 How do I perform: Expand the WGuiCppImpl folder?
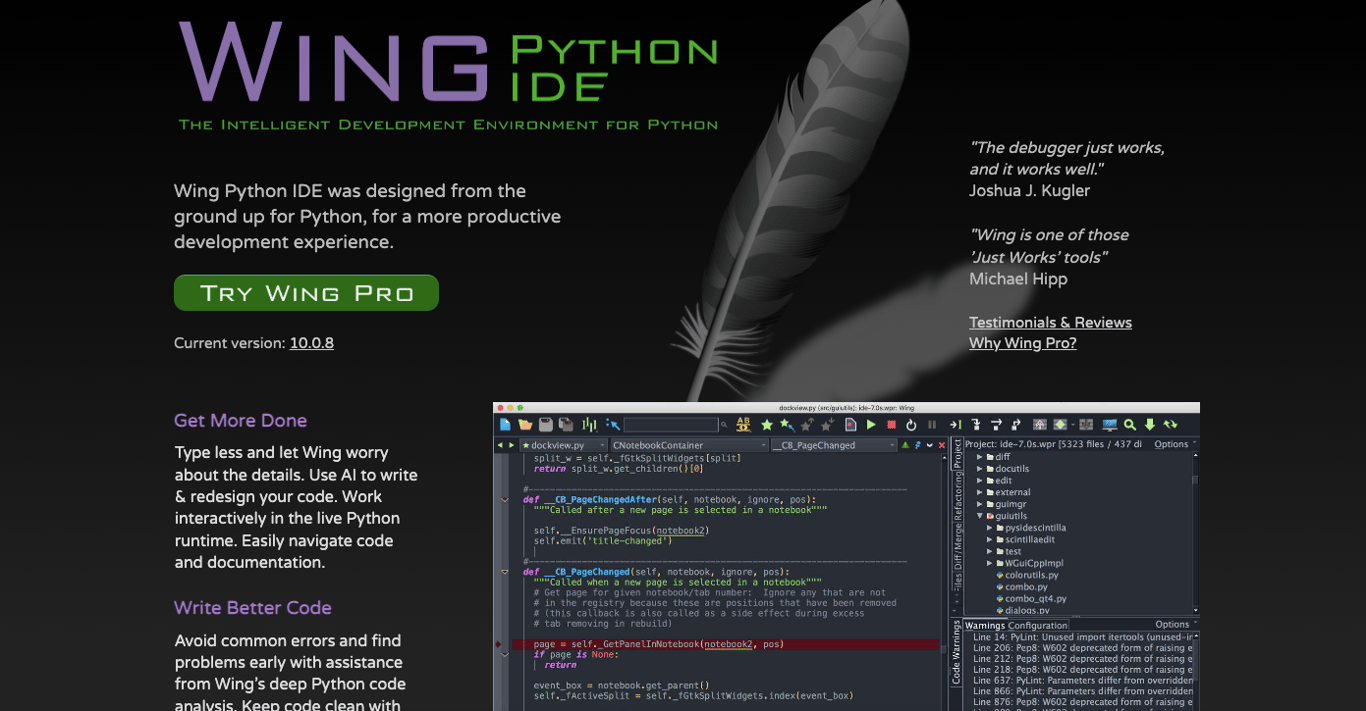coord(990,563)
